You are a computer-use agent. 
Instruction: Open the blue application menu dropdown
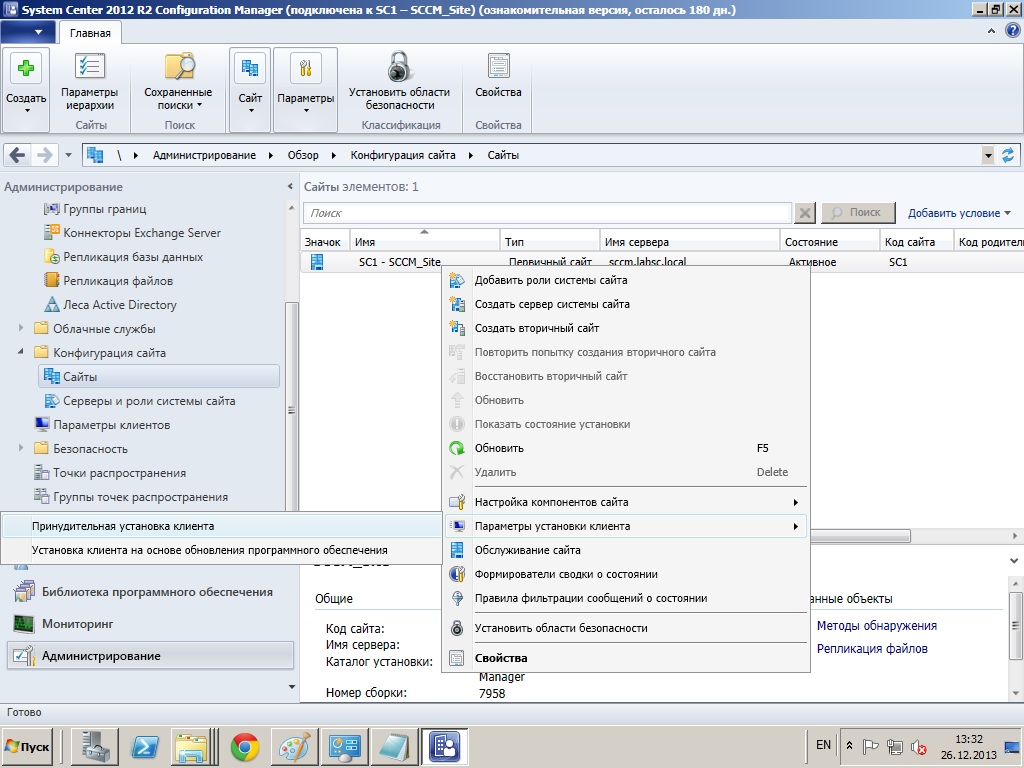(28, 32)
